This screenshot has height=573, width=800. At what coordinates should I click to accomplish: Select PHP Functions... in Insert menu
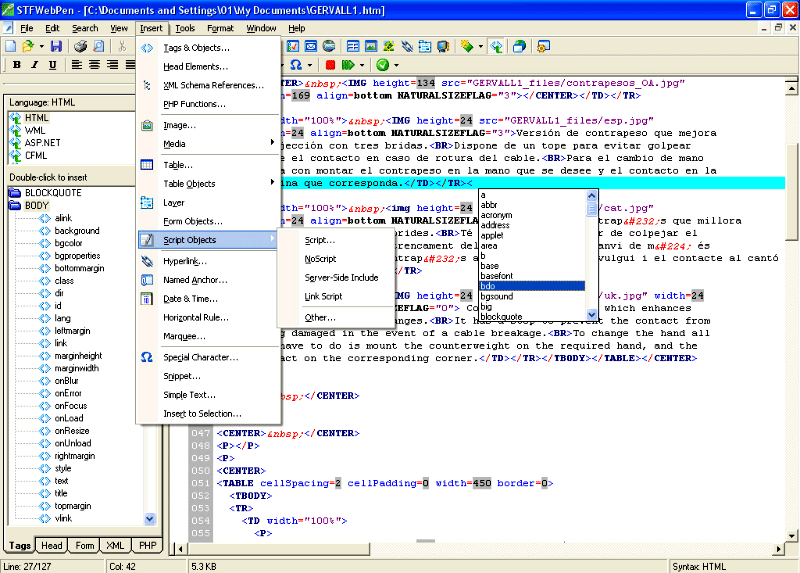pyautogui.click(x=194, y=104)
